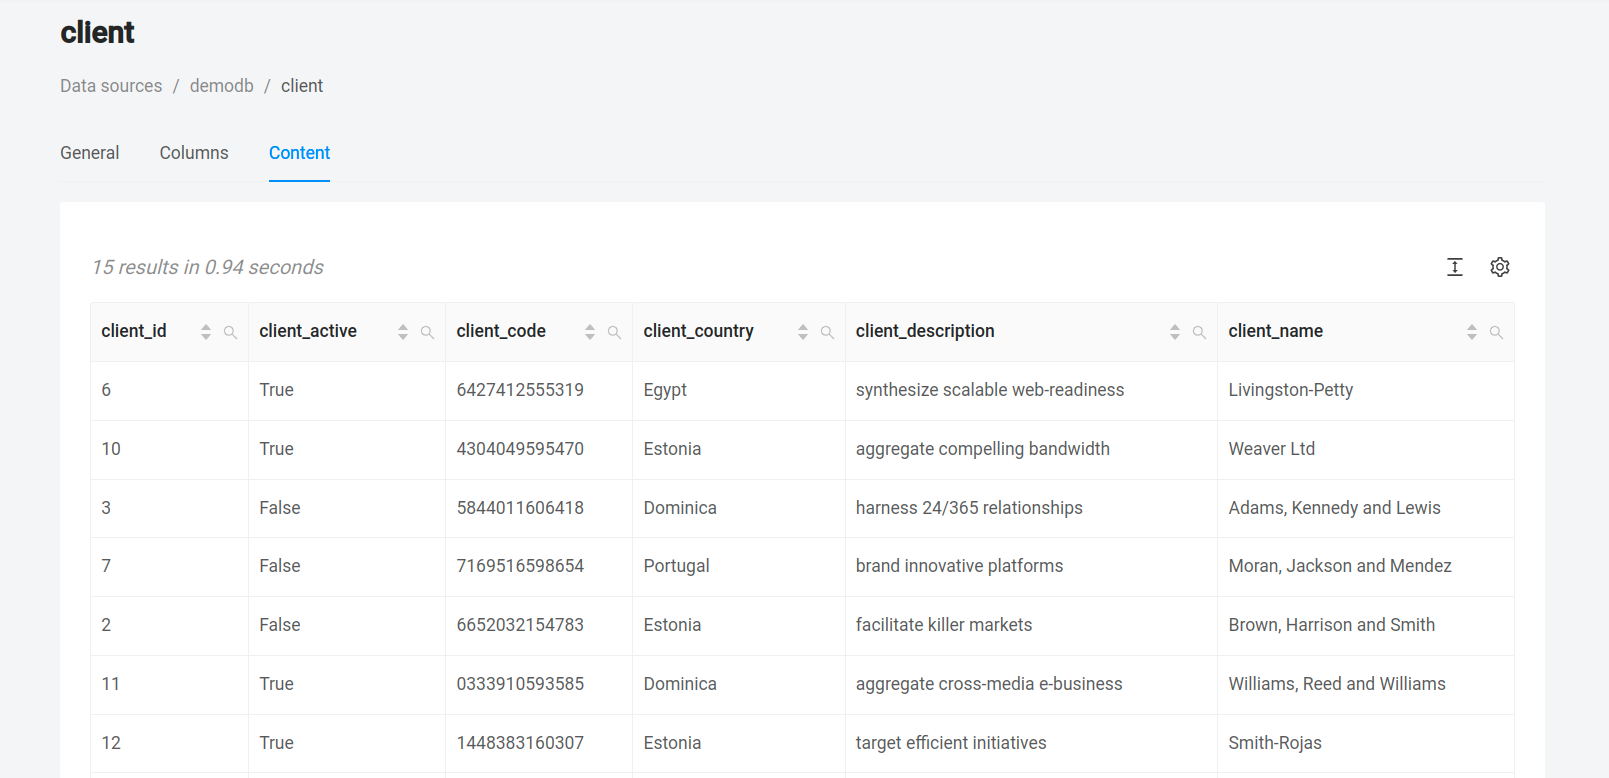
Task: Click the row height adjust icon
Action: tap(1454, 267)
